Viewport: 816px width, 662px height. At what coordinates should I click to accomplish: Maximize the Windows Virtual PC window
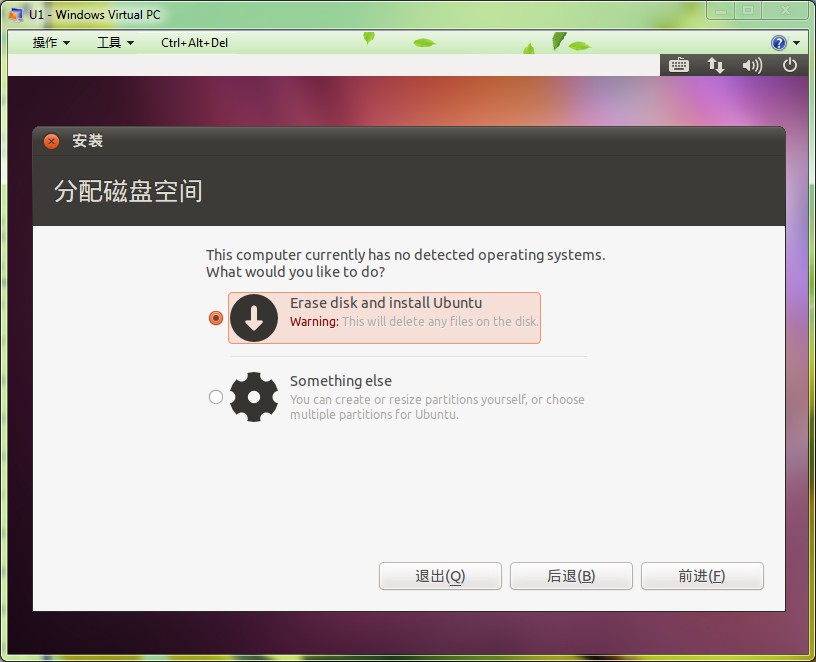tap(748, 10)
